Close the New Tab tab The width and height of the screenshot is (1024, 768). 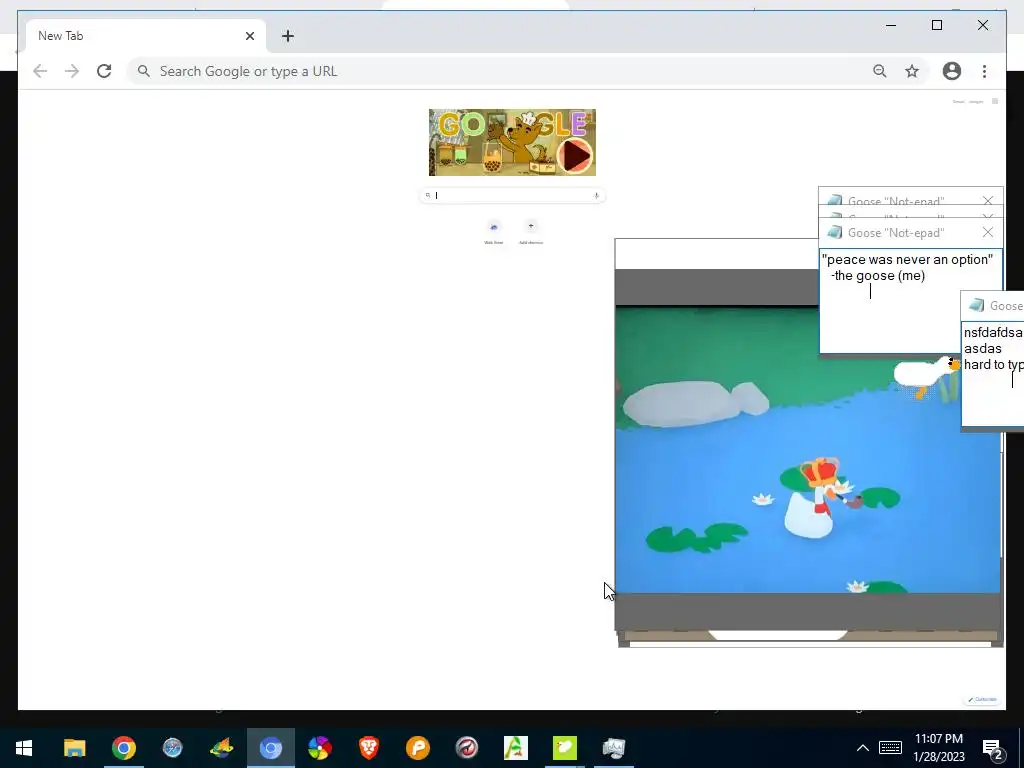tap(249, 36)
